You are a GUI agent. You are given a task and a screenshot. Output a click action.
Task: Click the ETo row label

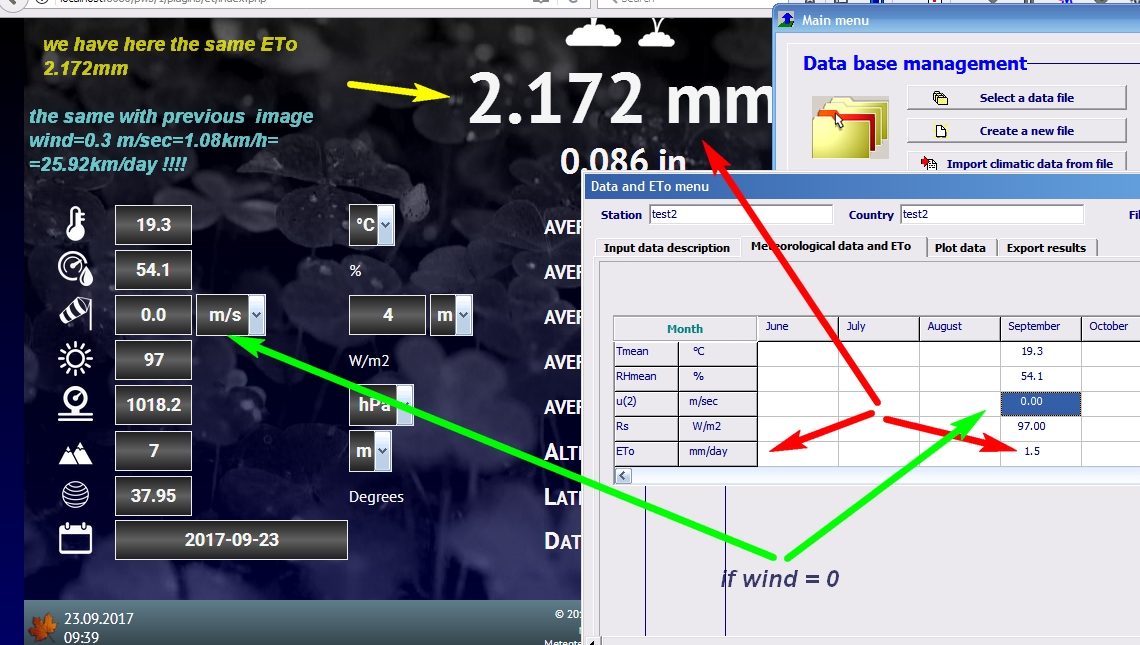[x=646, y=452]
